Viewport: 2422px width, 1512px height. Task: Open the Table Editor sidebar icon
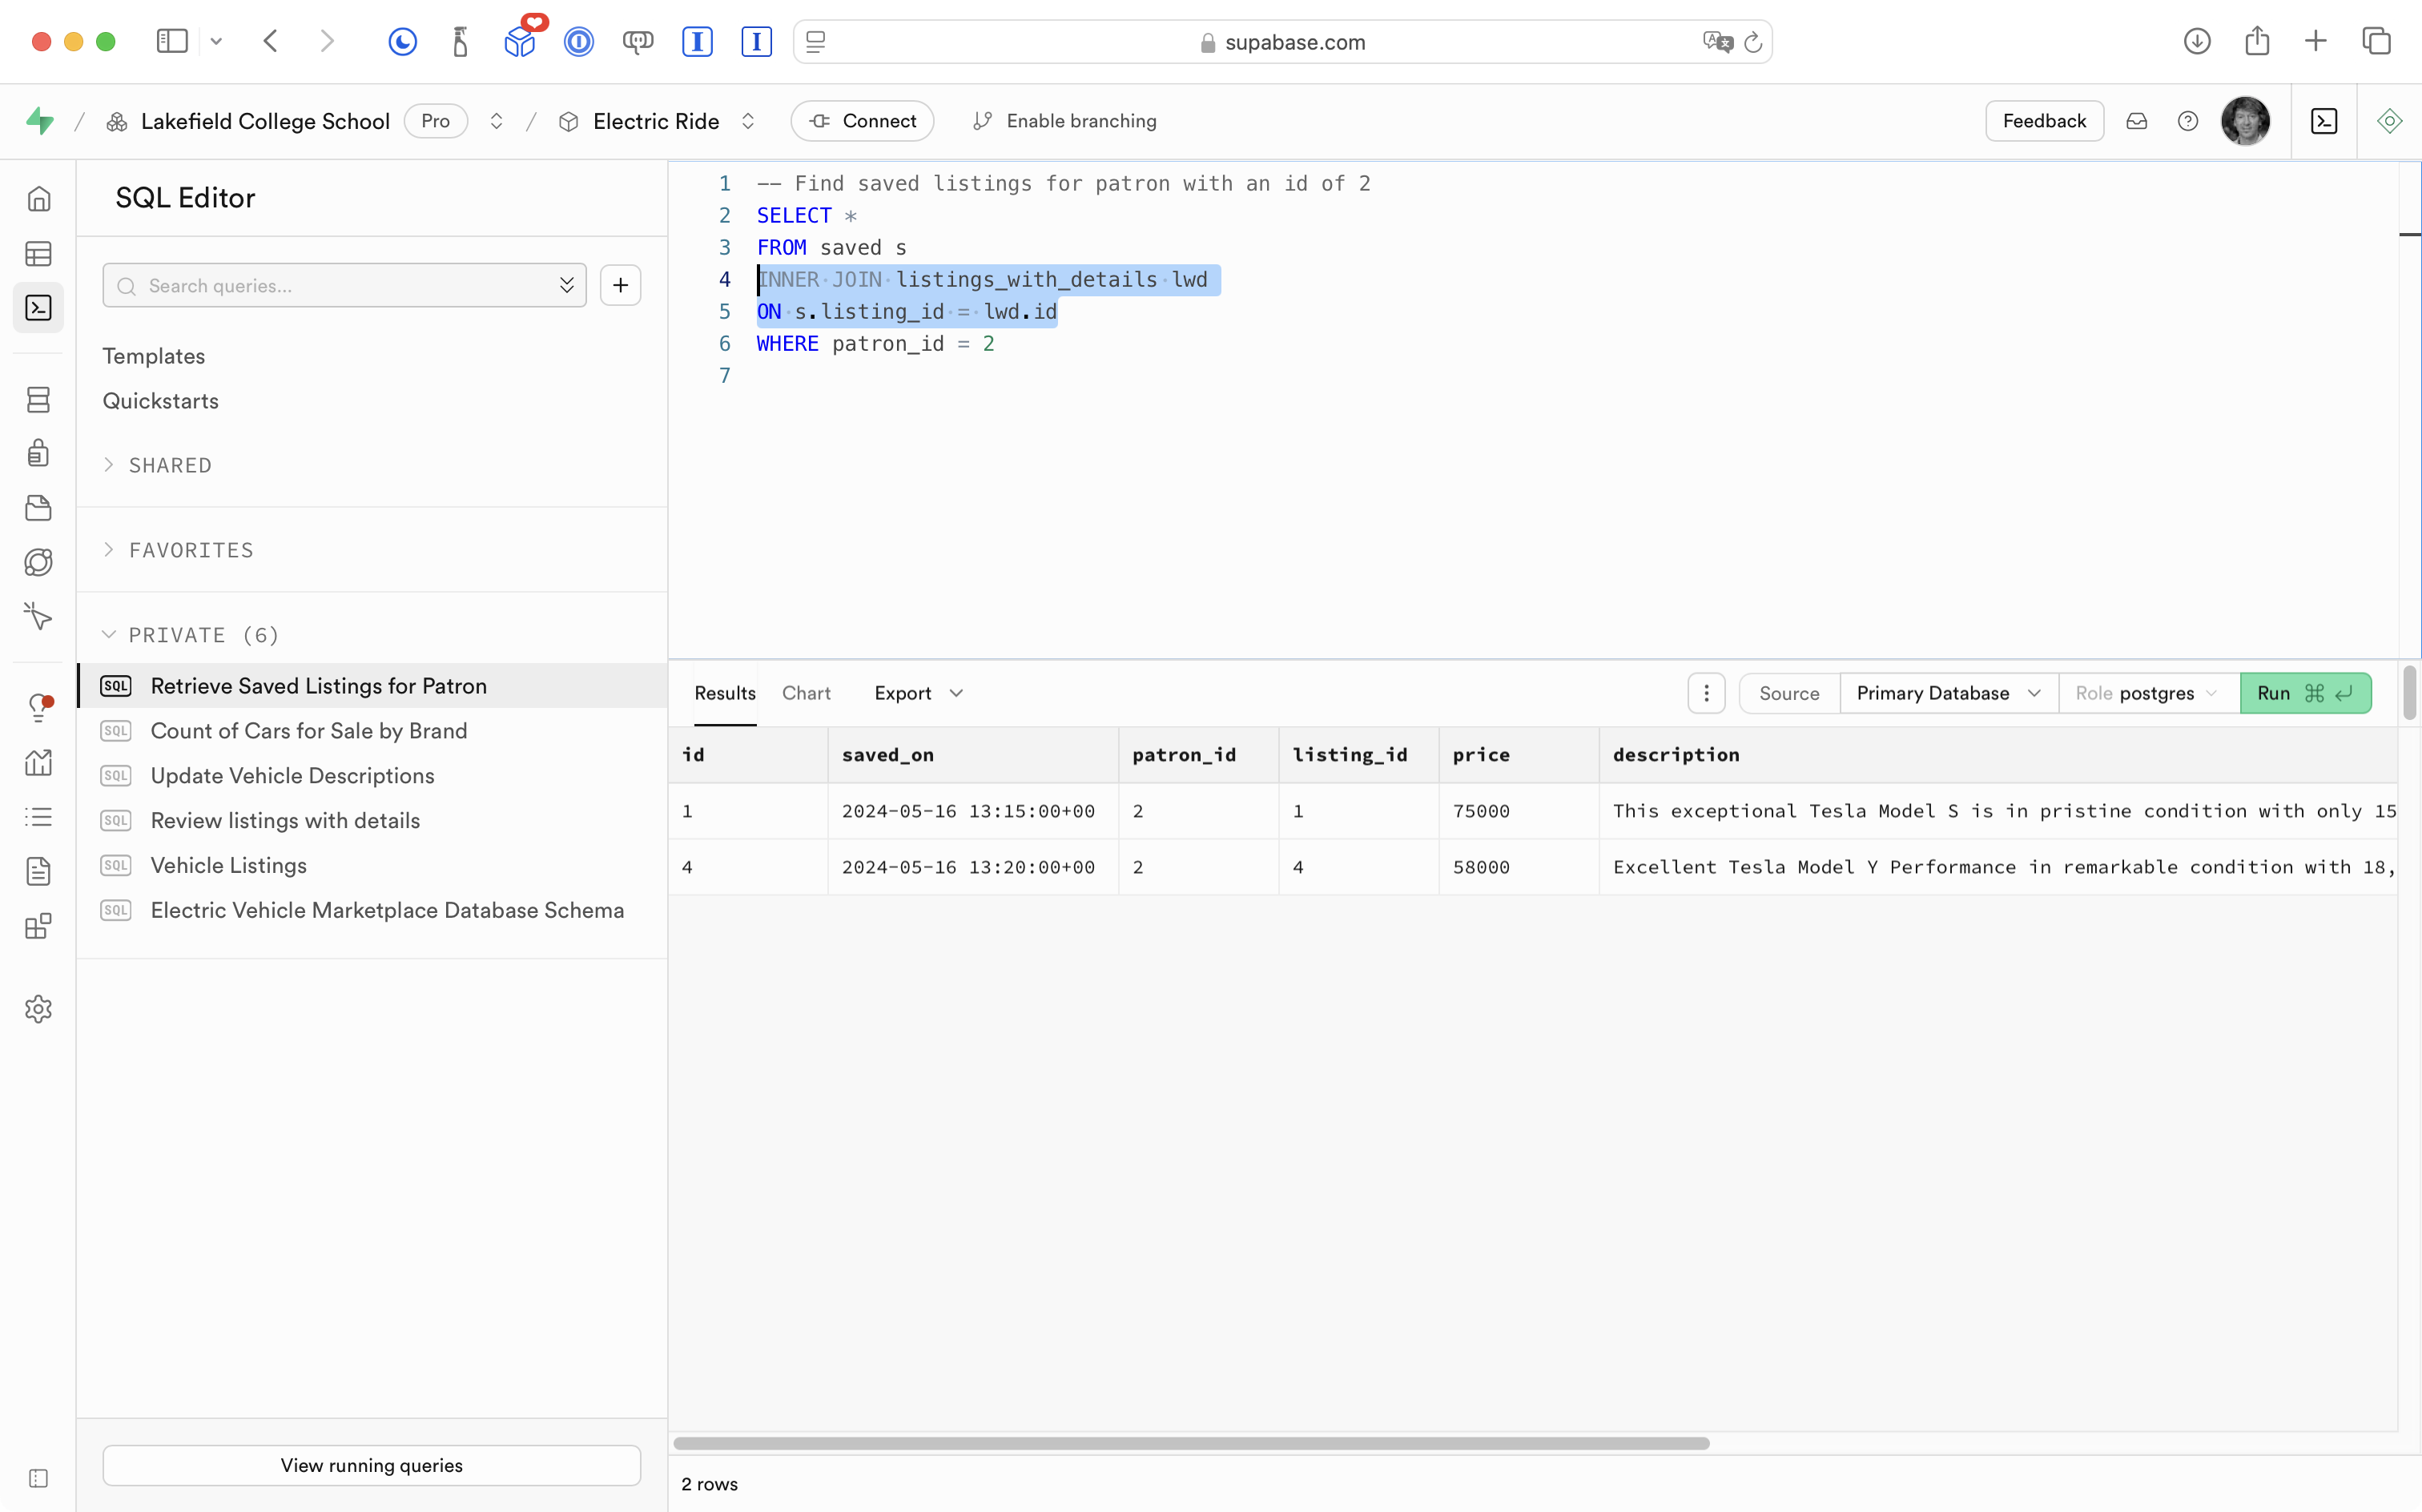coord(39,254)
